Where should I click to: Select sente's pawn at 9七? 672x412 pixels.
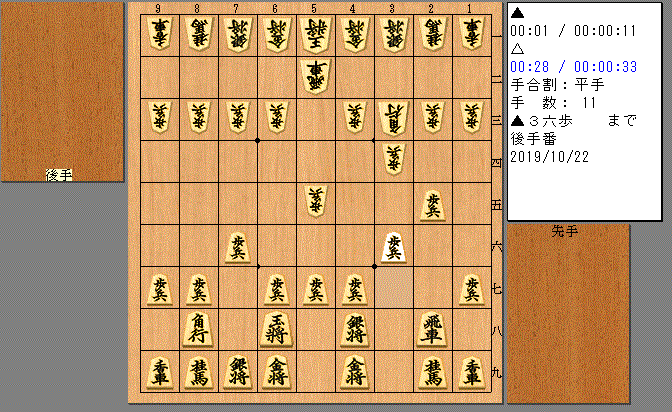click(160, 290)
